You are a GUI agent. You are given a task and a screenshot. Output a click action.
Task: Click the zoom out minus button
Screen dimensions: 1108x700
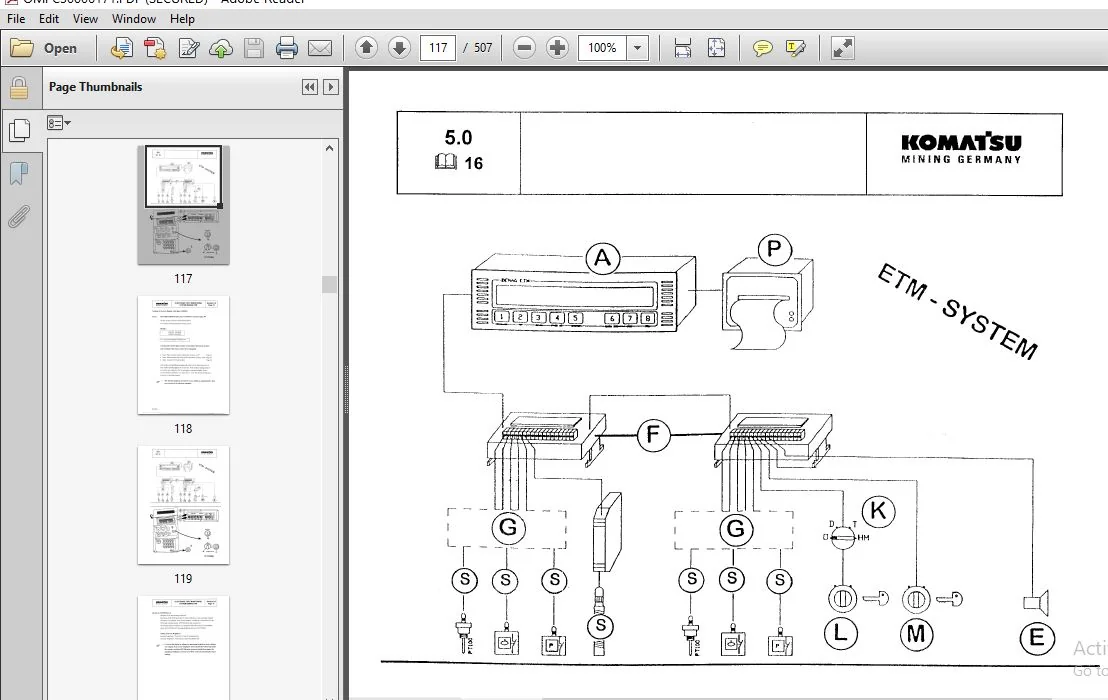click(x=524, y=48)
